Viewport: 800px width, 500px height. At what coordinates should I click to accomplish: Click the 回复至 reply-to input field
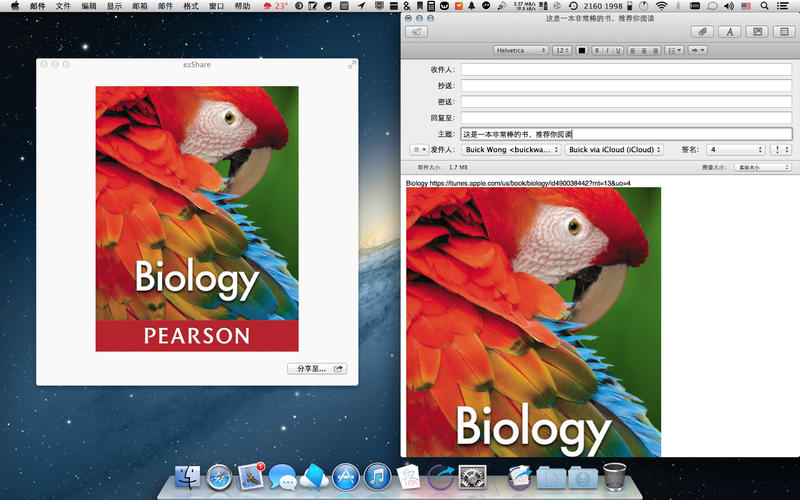point(627,118)
